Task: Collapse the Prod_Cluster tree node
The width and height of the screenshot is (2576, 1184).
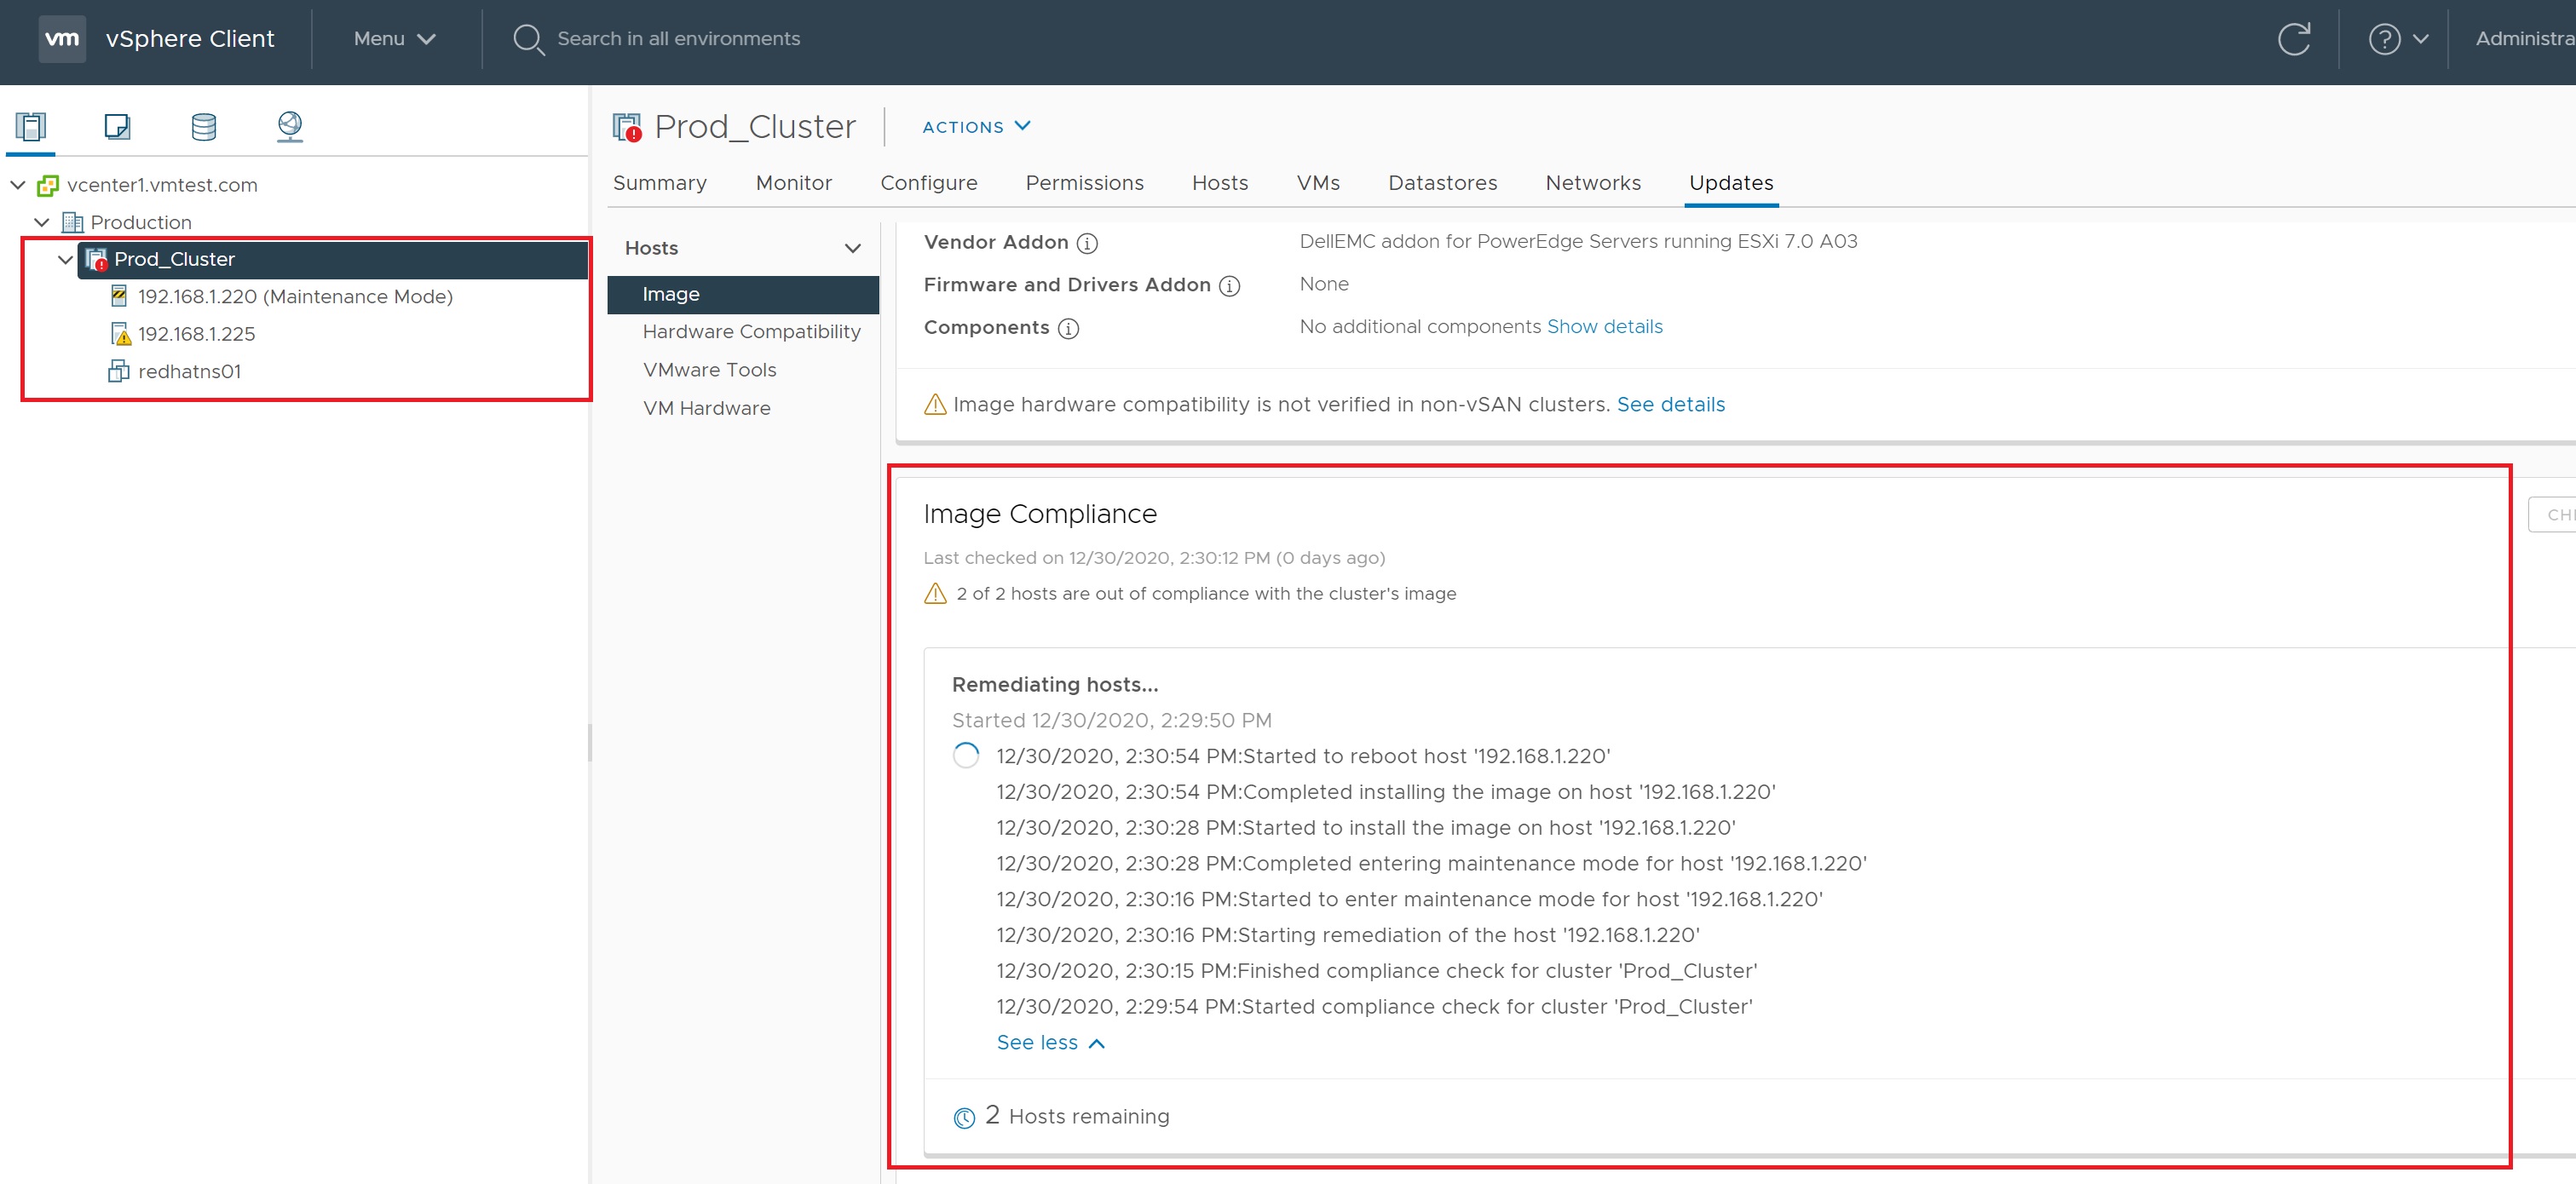Action: (65, 259)
